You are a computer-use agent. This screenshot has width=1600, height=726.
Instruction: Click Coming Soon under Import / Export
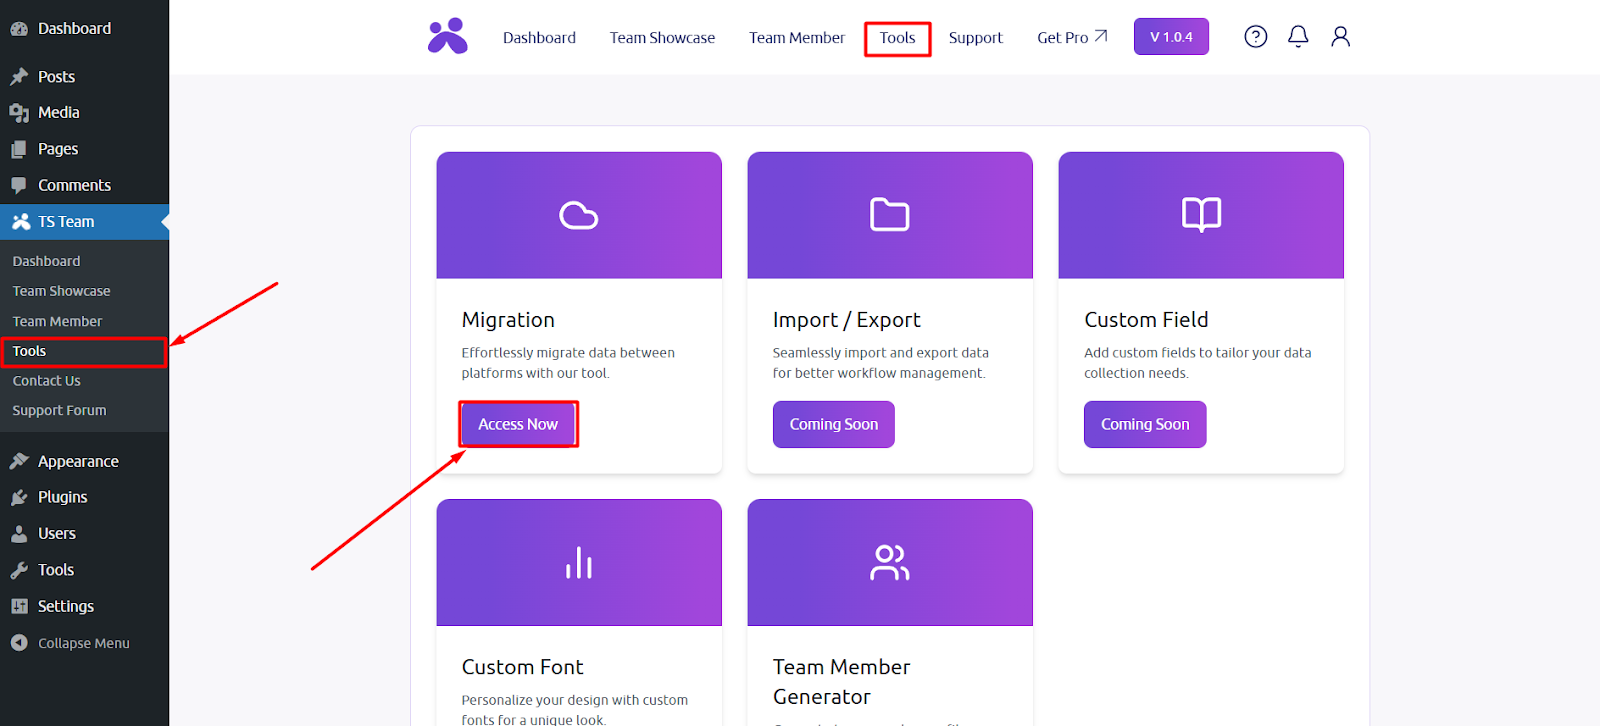click(833, 424)
